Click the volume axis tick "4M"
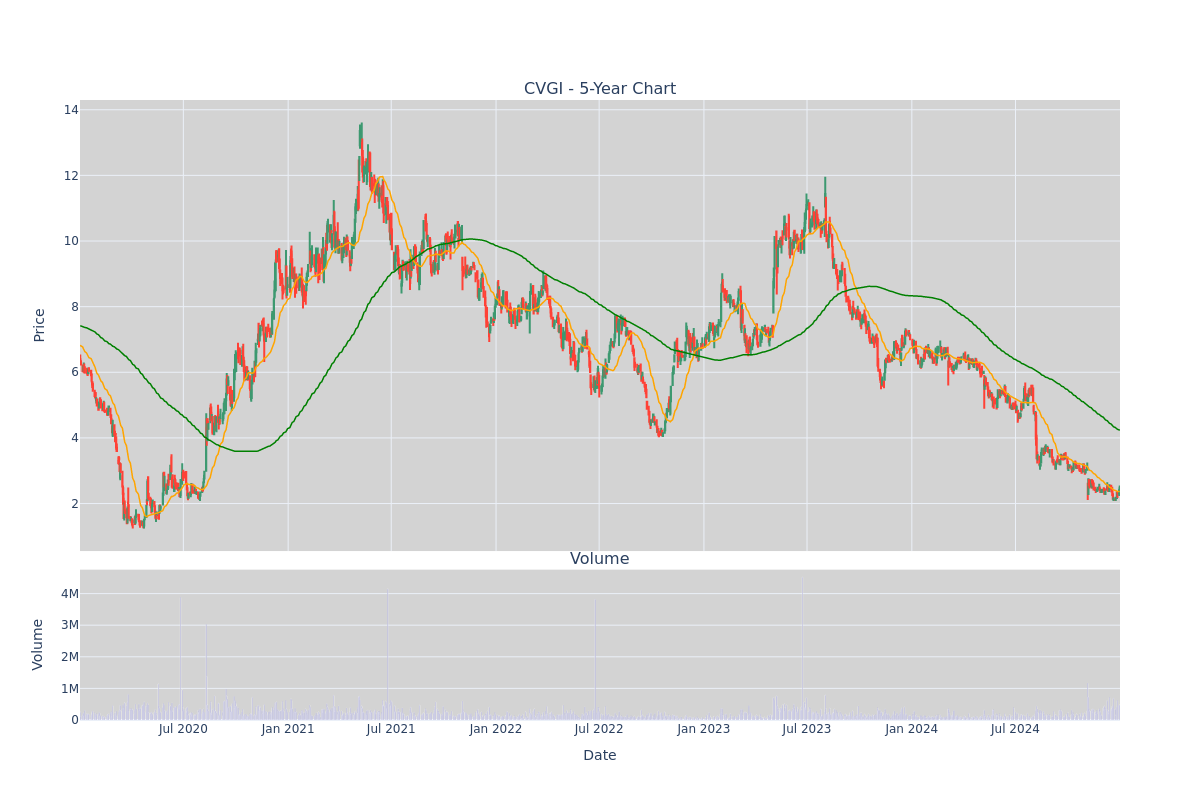 coord(70,594)
